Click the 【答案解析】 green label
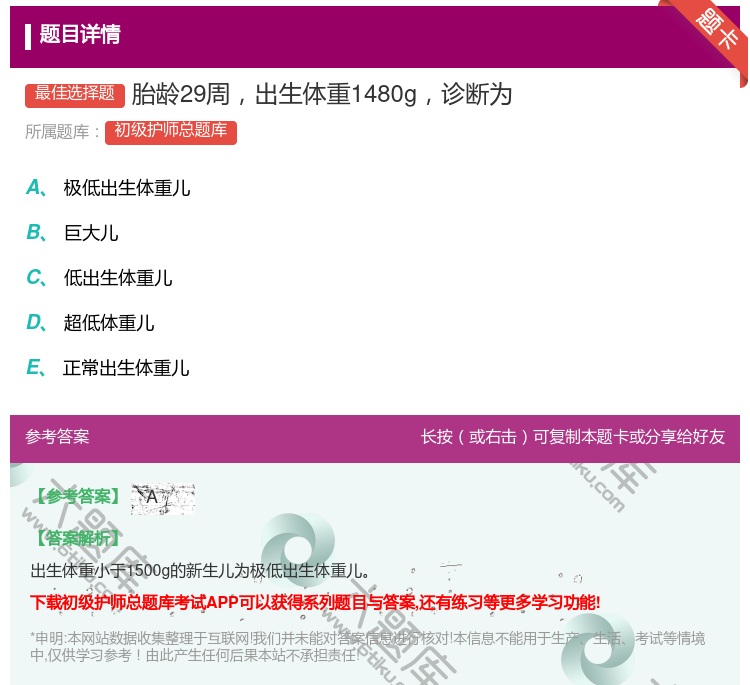 click(78, 538)
